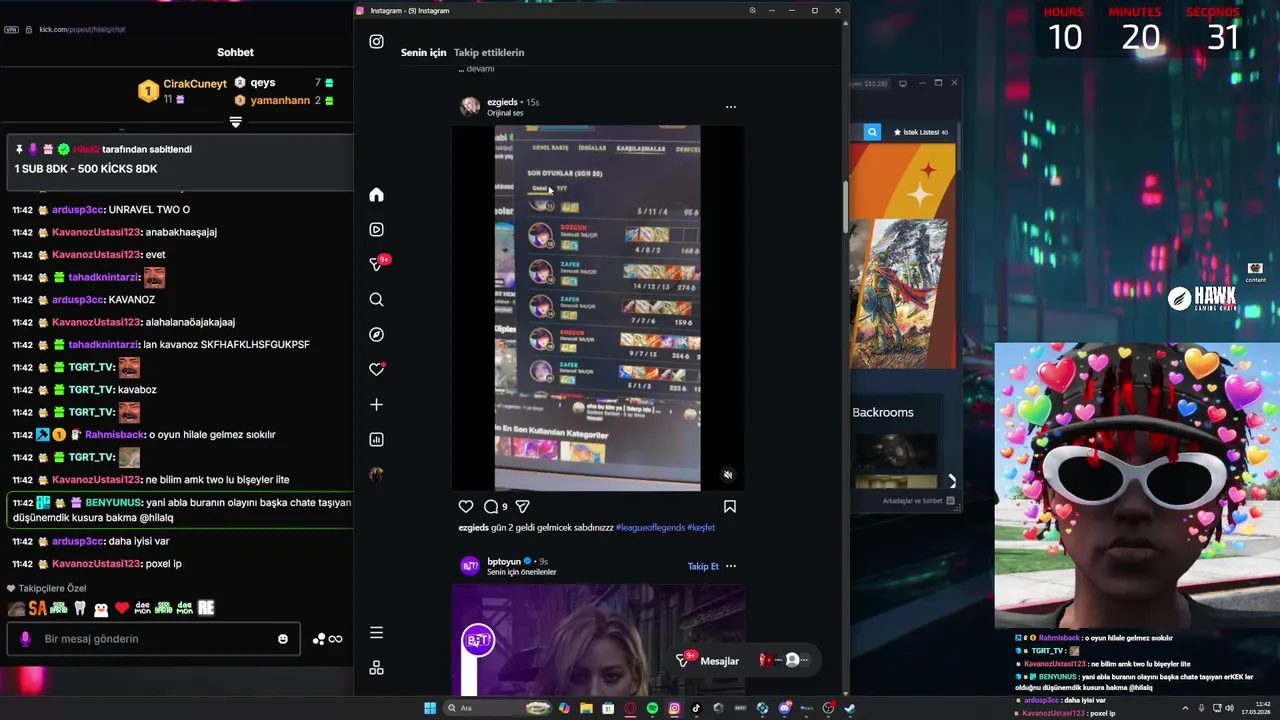Viewport: 1280px width, 720px height.
Task: Open Instagram direct messages sidebar icon
Action: [377, 264]
